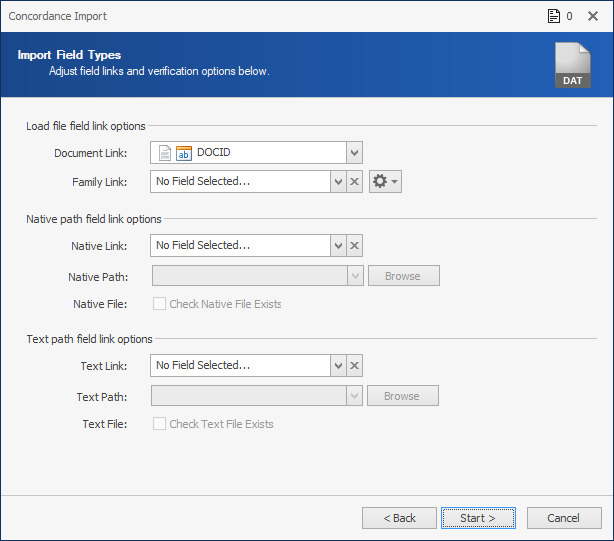The image size is (614, 541).
Task: Click the DAT file icon in header
Action: pos(572,65)
